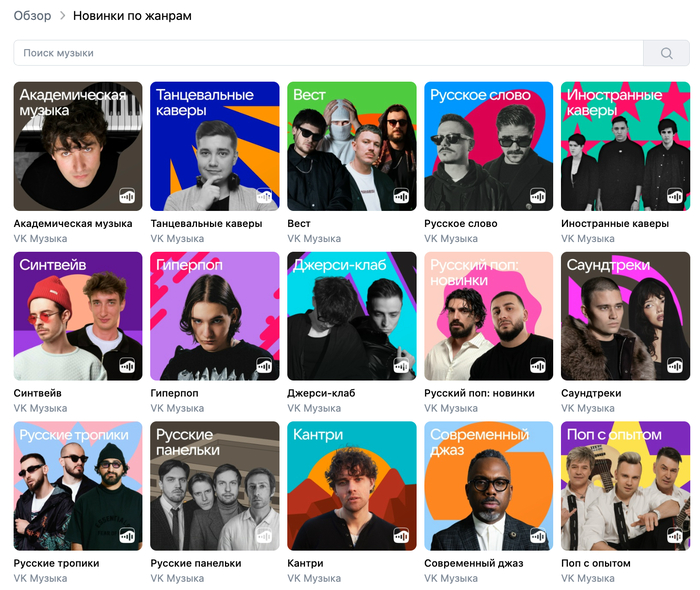The image size is (700, 590).
Task: Click the Русские панельки title text
Action: pyautogui.click(x=196, y=563)
